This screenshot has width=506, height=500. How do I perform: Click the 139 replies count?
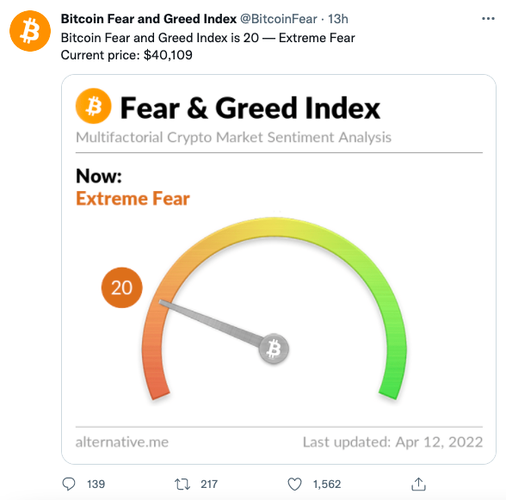coord(96,484)
